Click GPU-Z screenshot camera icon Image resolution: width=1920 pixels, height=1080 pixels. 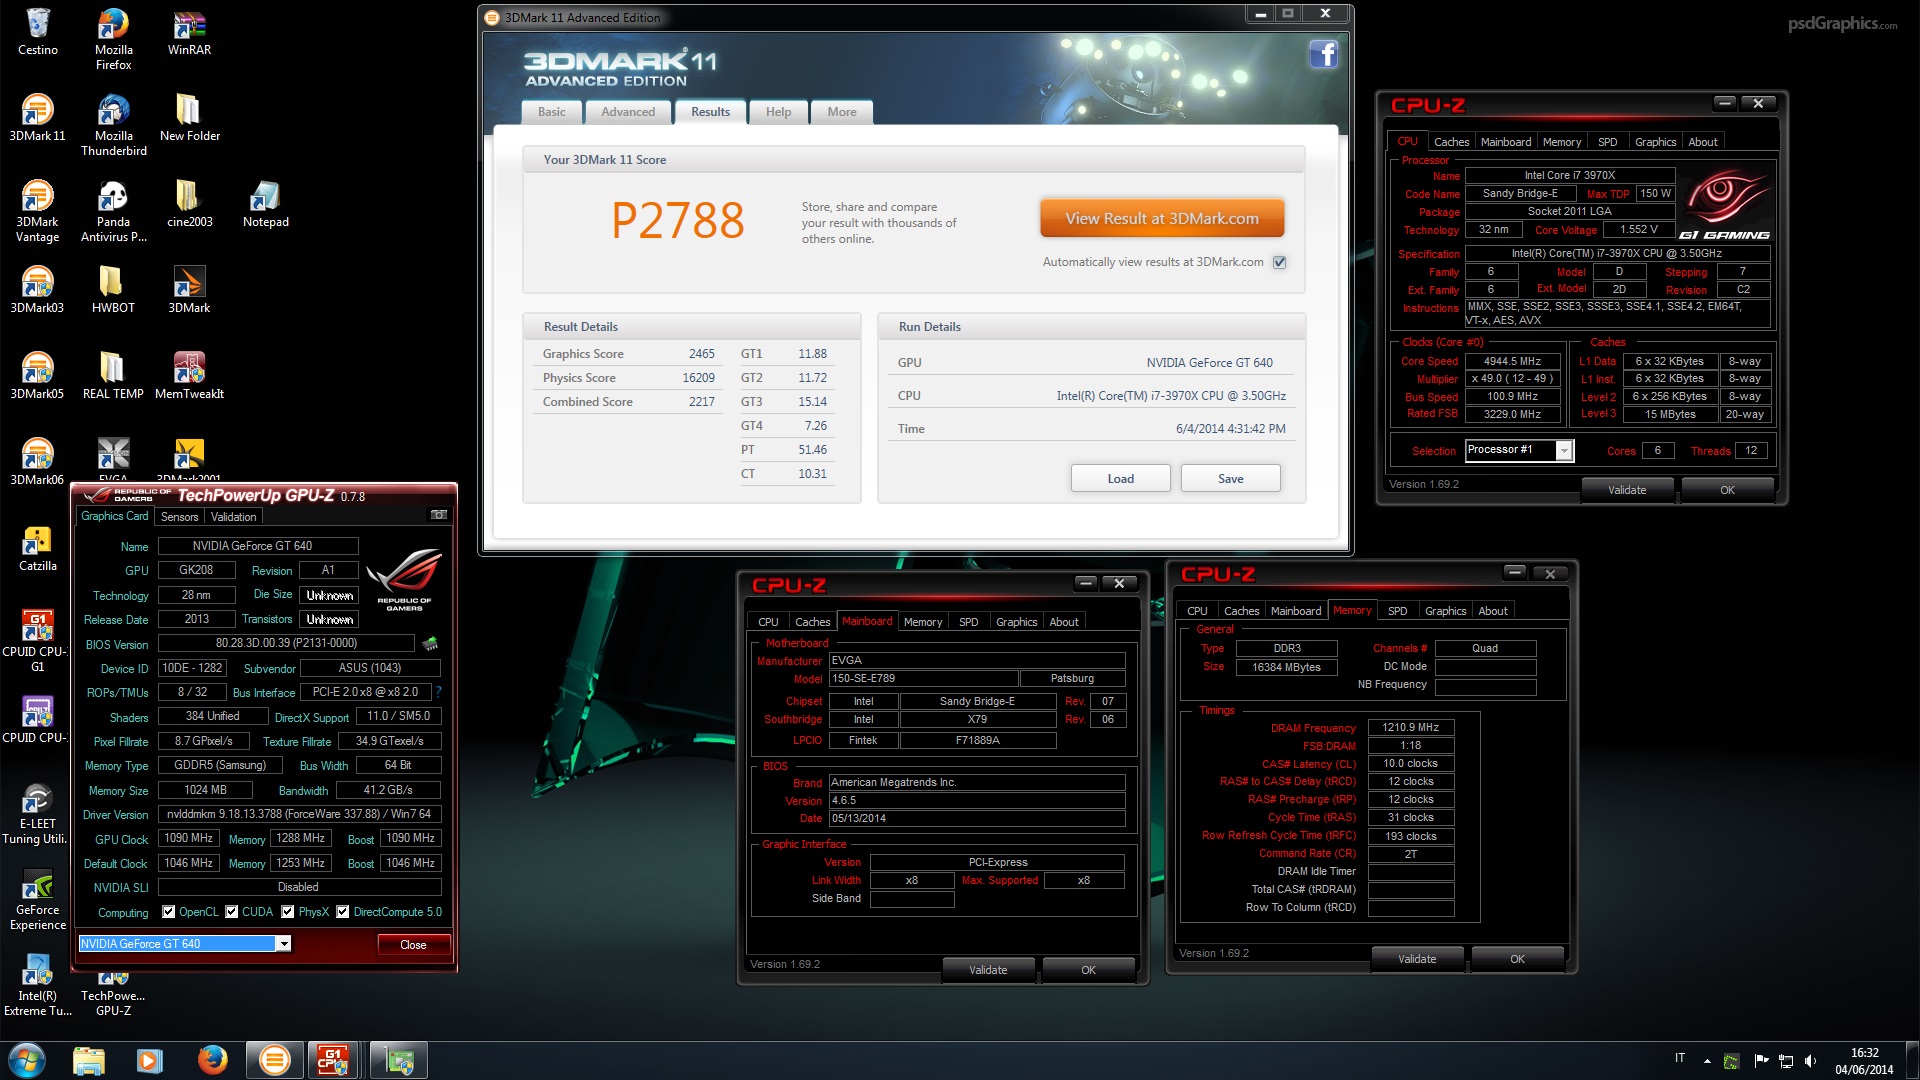438,515
